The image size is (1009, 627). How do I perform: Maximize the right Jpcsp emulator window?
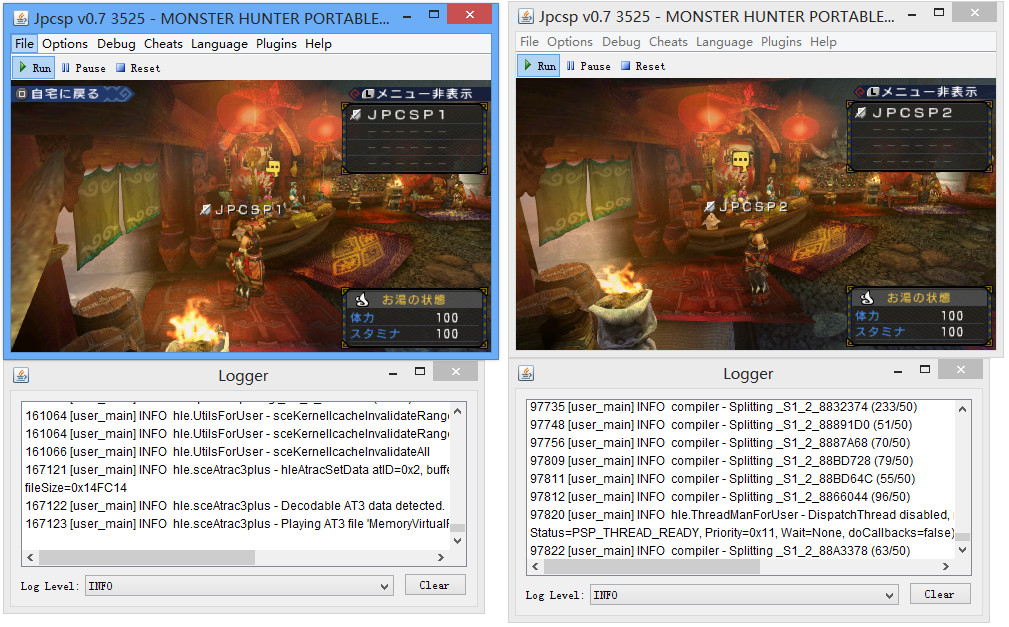939,13
